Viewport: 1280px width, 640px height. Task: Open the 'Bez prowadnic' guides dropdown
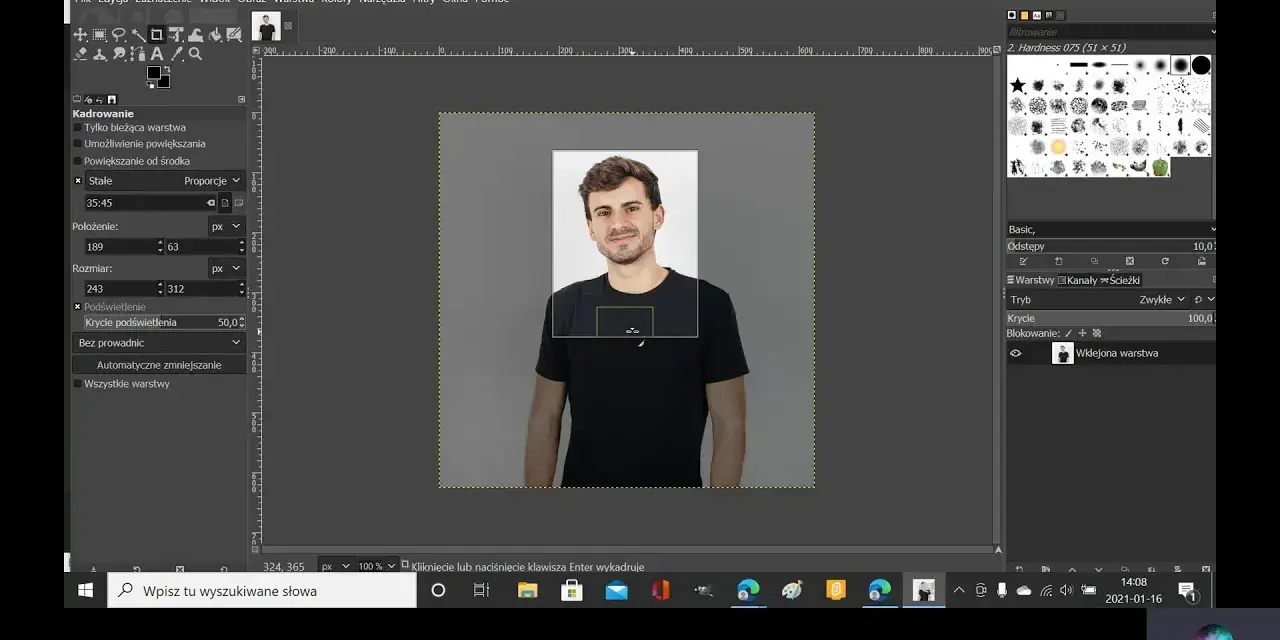[159, 343]
